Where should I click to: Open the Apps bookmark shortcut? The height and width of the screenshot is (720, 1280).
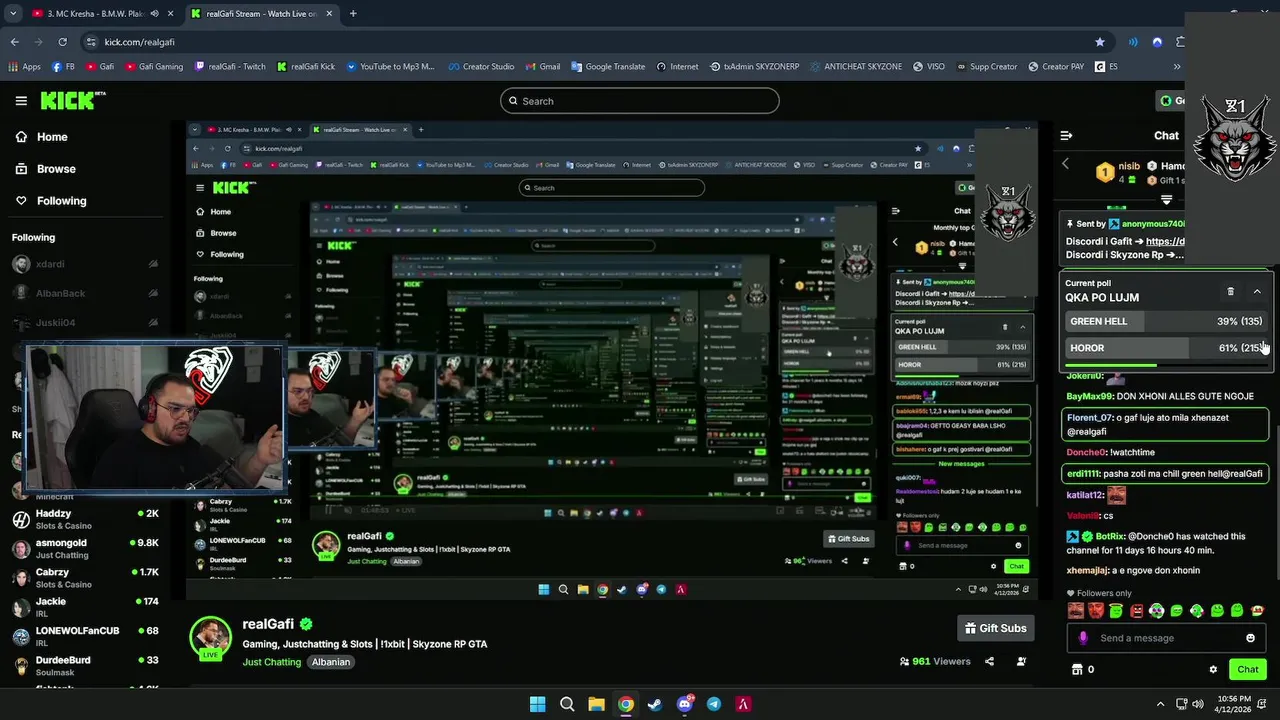click(25, 67)
